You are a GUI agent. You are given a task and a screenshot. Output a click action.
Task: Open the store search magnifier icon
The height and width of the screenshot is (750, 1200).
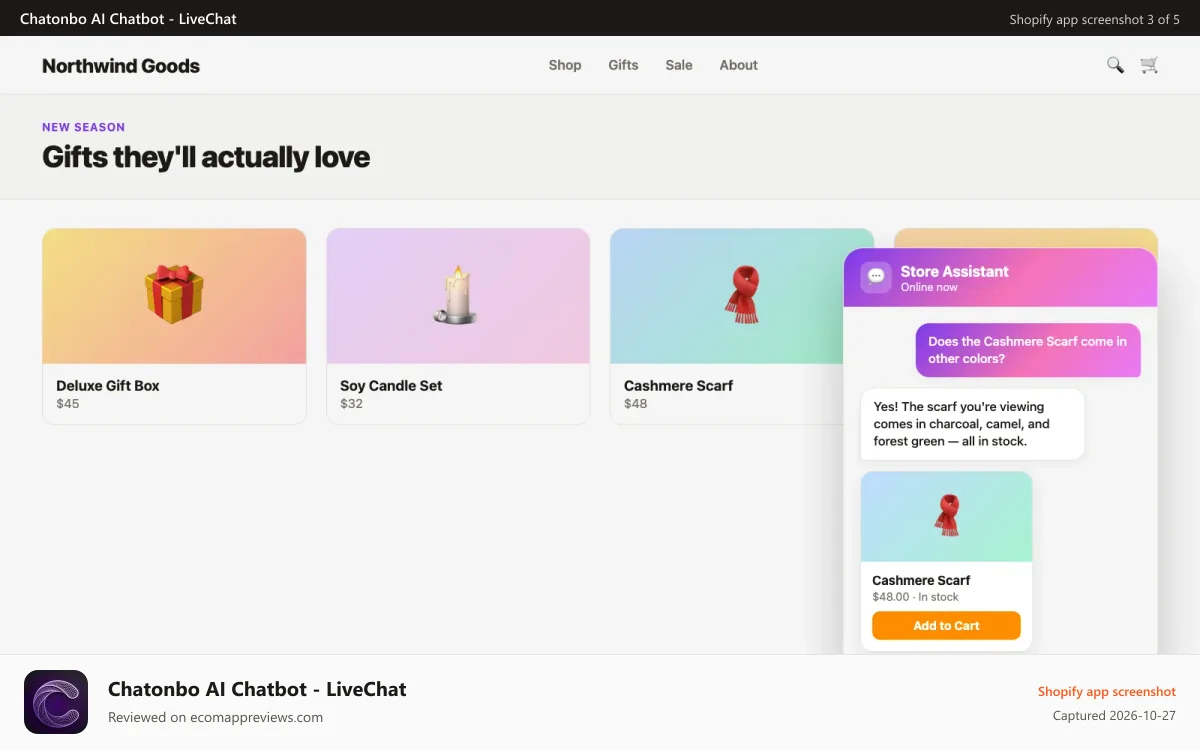point(1115,65)
